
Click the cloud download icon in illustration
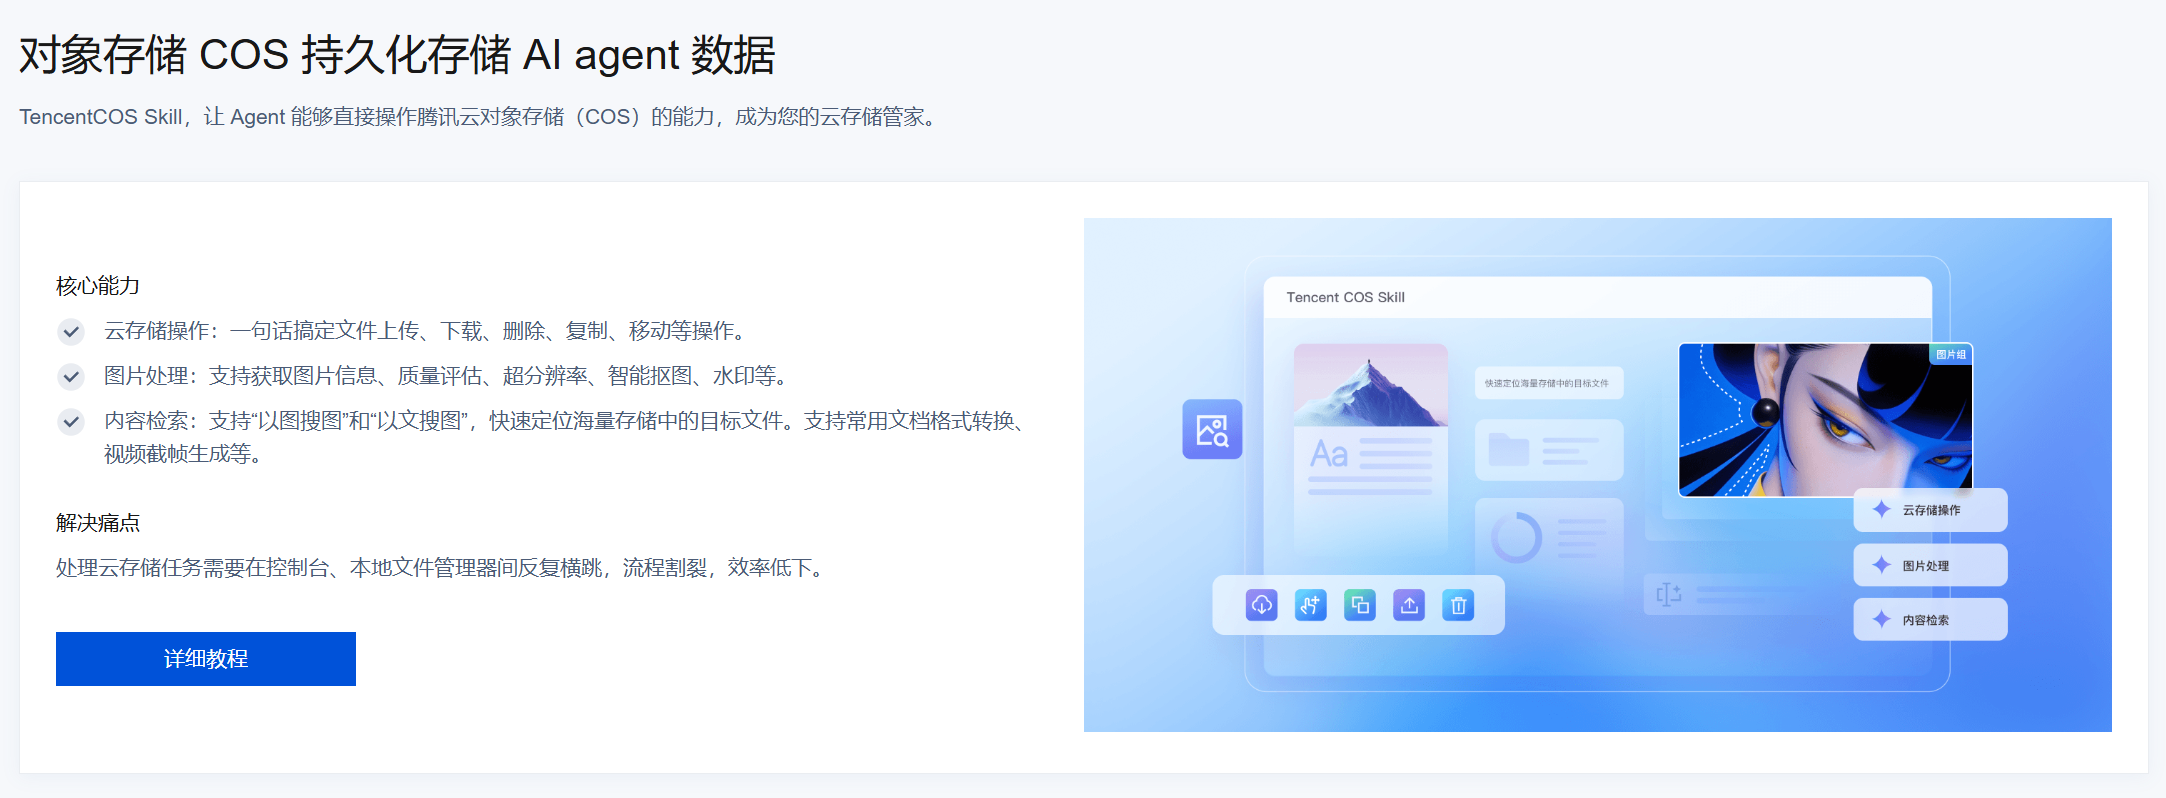1262,605
